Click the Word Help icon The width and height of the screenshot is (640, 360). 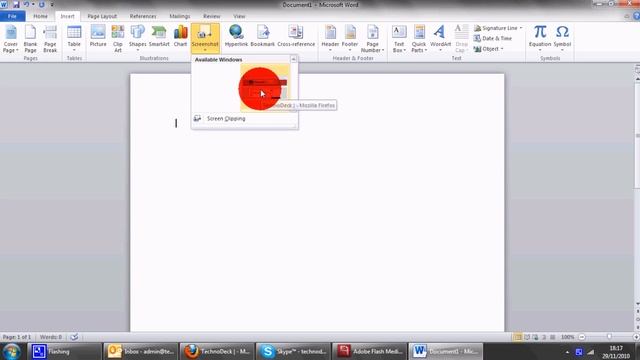pyautogui.click(x=636, y=16)
